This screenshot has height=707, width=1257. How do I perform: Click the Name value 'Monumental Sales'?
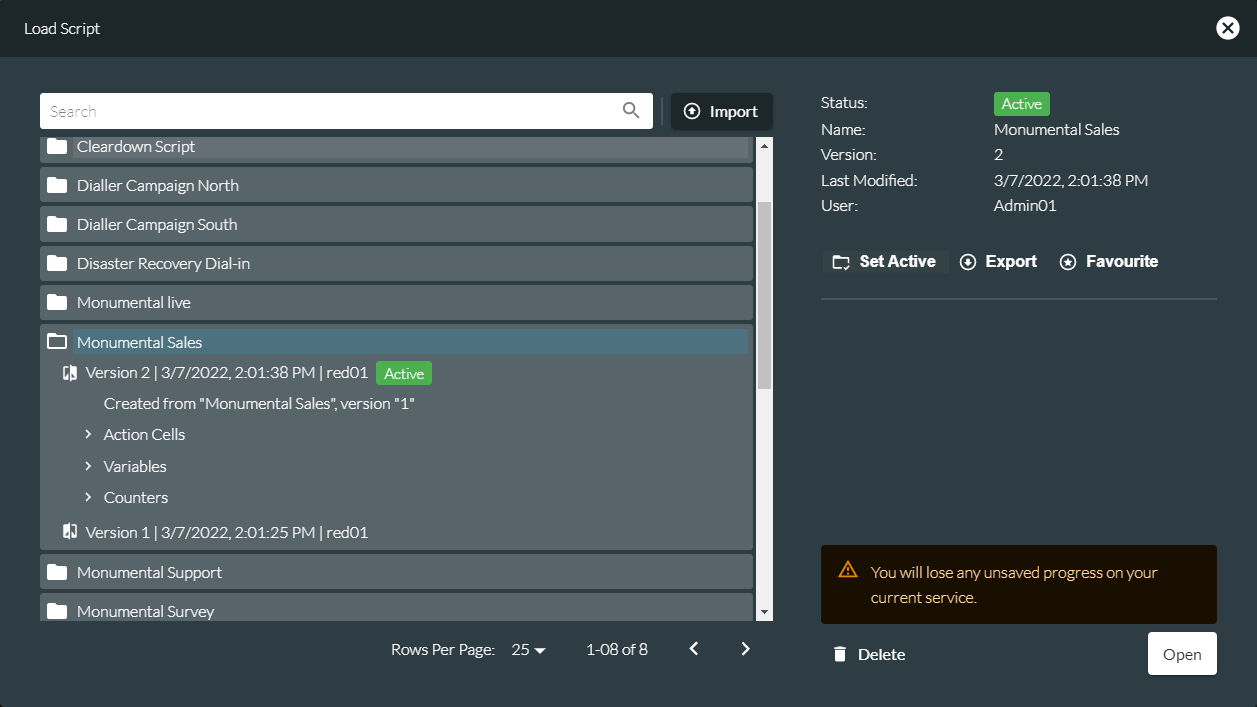pos(1057,130)
